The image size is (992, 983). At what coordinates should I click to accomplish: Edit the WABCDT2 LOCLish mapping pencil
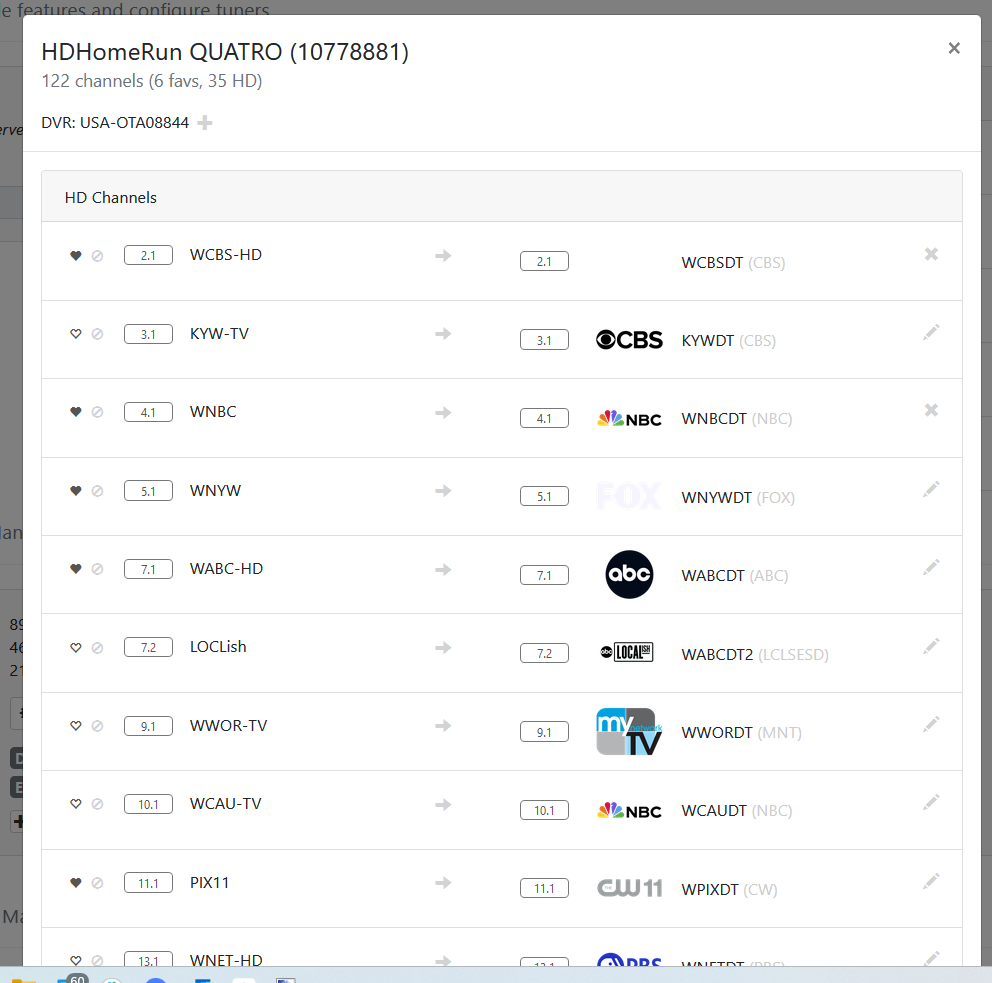point(931,646)
